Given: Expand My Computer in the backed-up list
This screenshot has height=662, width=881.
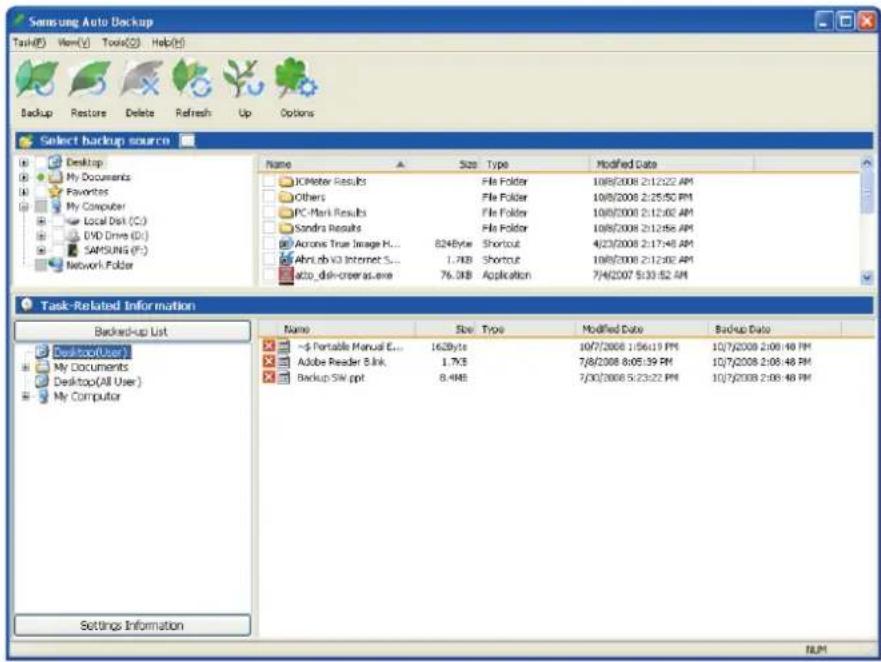Looking at the screenshot, I should tap(25, 396).
